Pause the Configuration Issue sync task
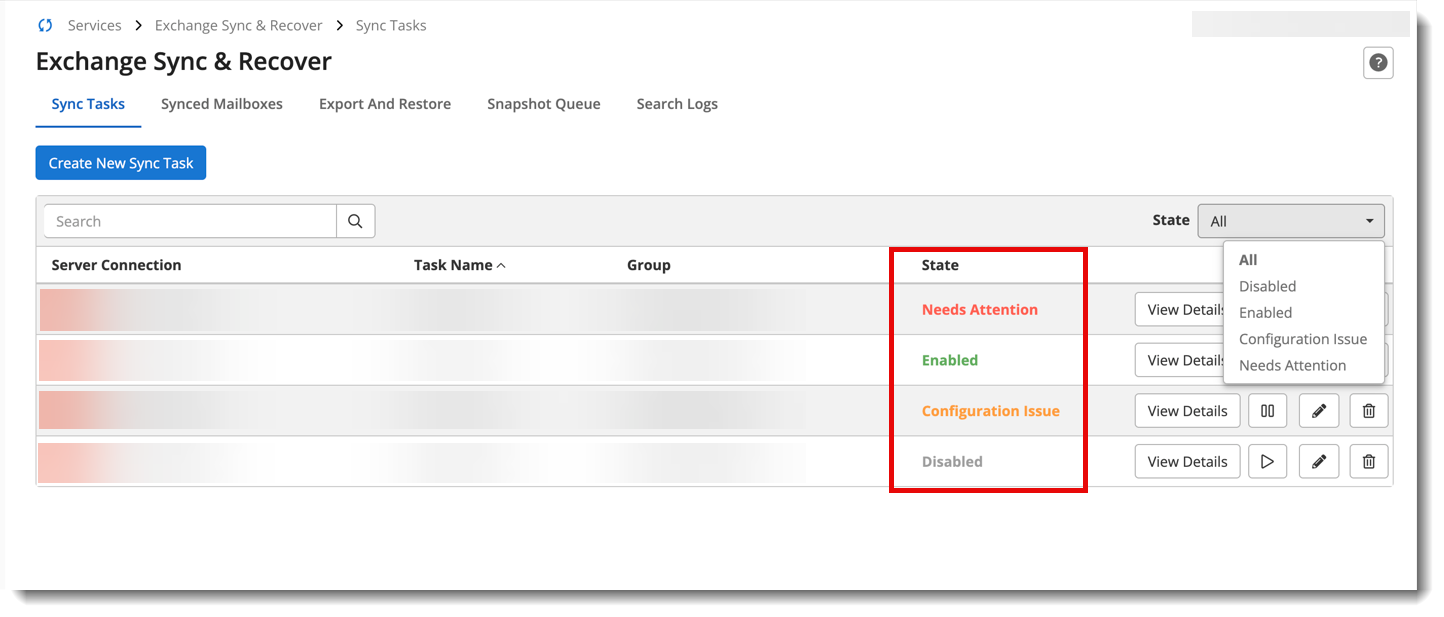Viewport: 1444px width, 617px height. pyautogui.click(x=1267, y=411)
